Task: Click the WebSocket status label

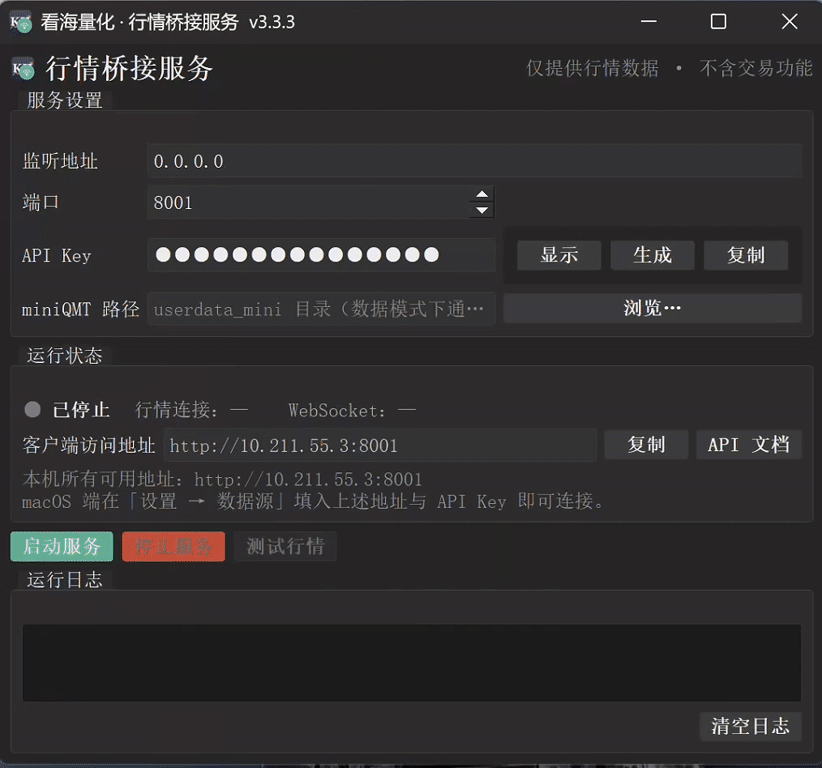Action: (352, 410)
